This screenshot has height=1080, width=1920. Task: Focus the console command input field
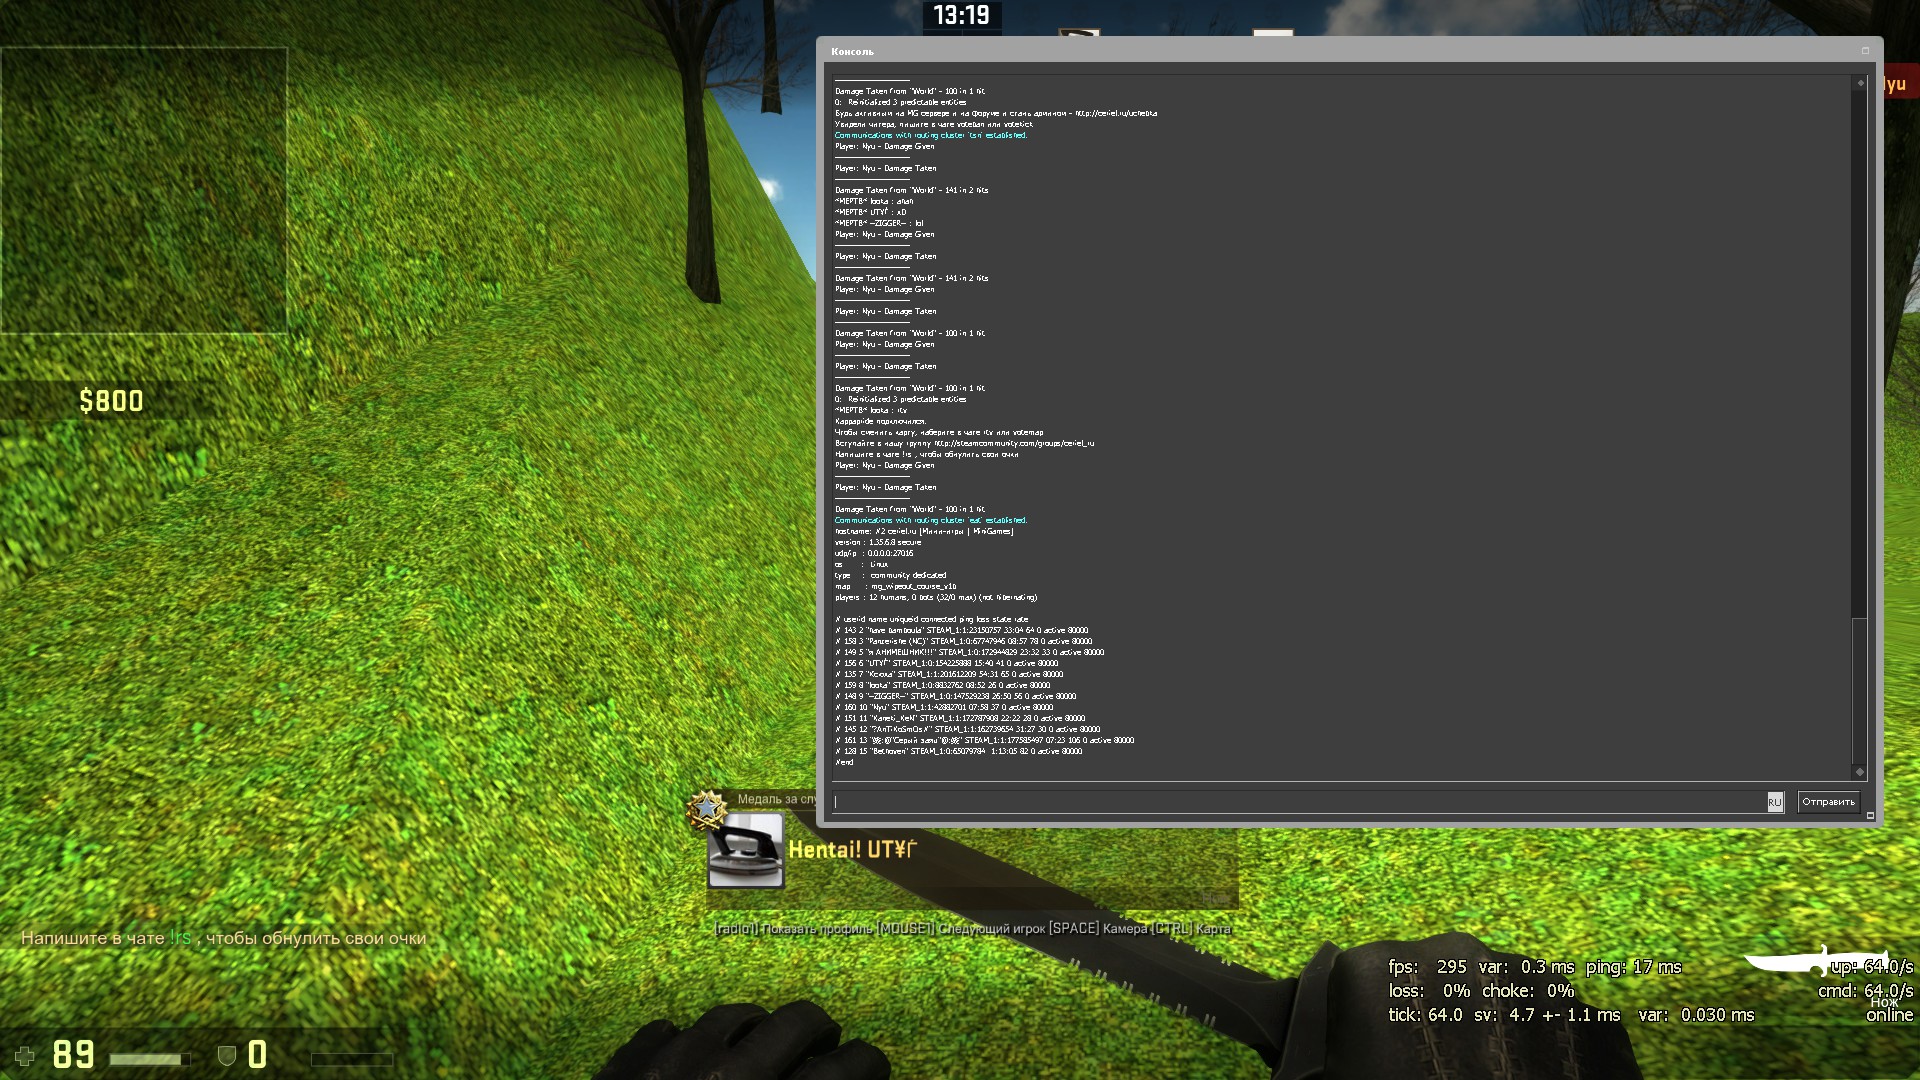1298,802
